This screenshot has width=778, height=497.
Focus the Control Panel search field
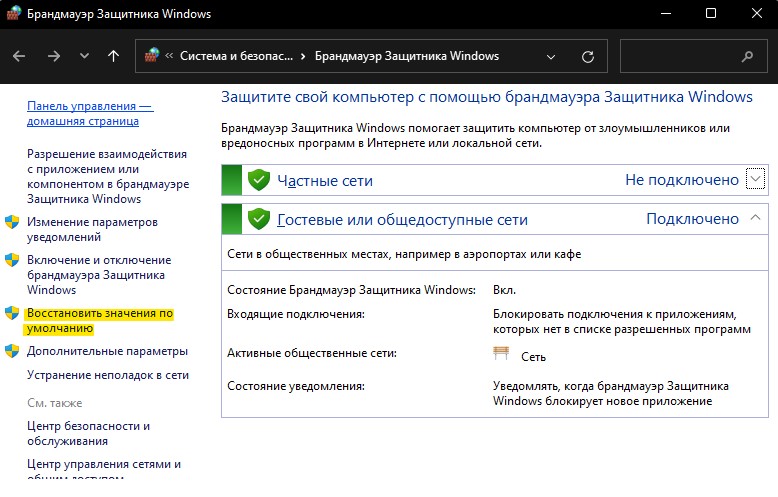pos(694,57)
